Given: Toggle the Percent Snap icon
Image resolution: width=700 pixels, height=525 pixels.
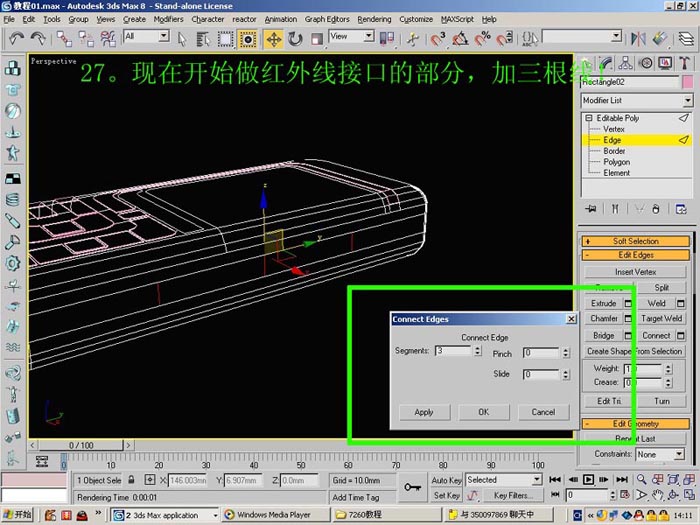Looking at the screenshot, I should pyautogui.click(x=482, y=39).
